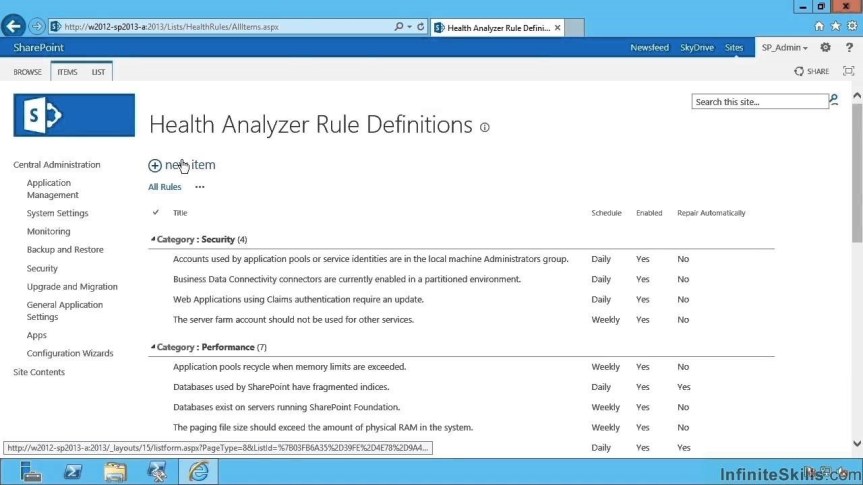Viewport: 863px width, 485px height.
Task: Open Sites in the top bar
Action: coord(734,47)
